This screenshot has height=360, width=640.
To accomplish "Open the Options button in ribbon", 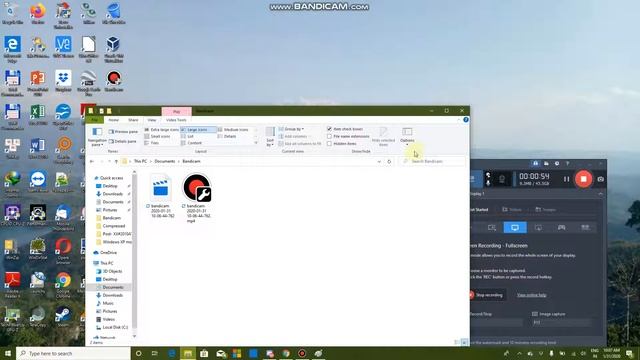I will pos(407,136).
